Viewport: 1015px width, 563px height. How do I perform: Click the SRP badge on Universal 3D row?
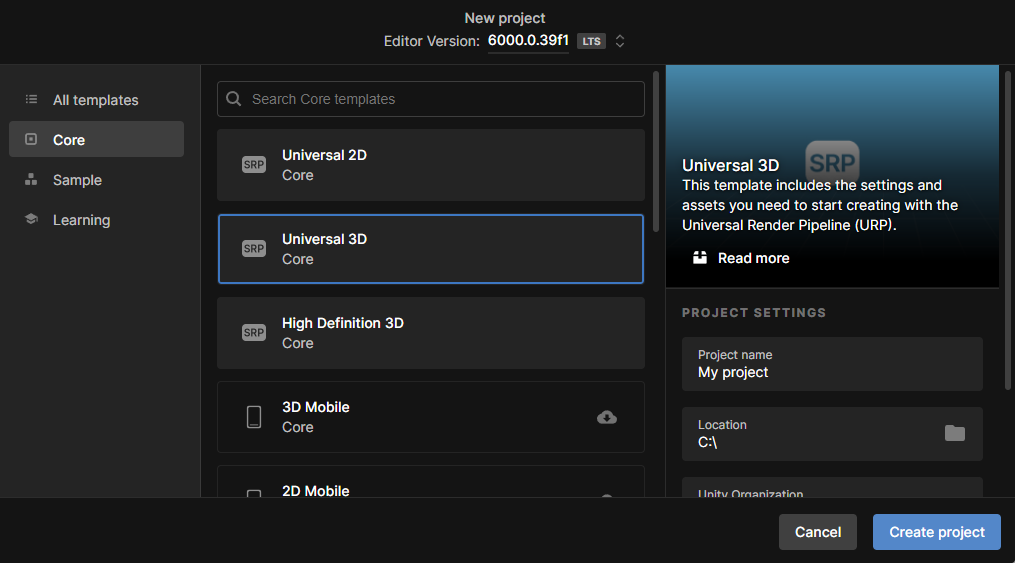click(x=254, y=248)
